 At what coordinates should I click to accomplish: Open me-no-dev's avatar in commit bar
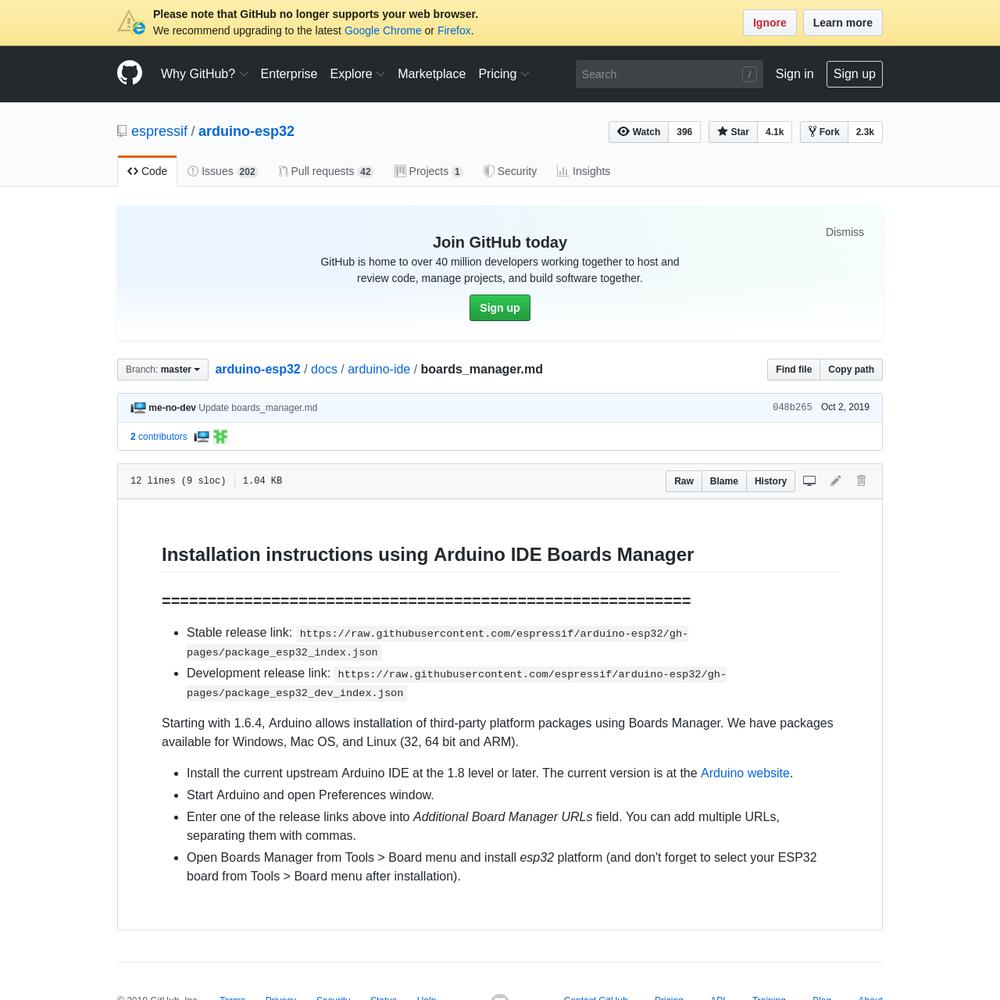point(138,408)
